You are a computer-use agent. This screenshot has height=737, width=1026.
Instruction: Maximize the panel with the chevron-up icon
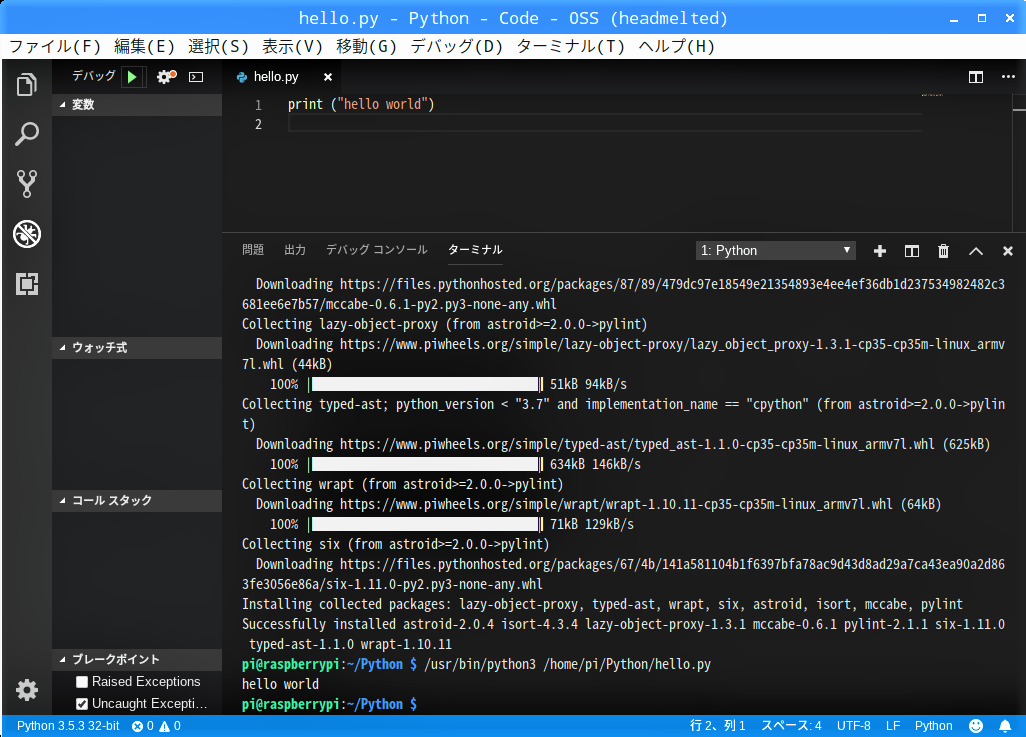976,251
